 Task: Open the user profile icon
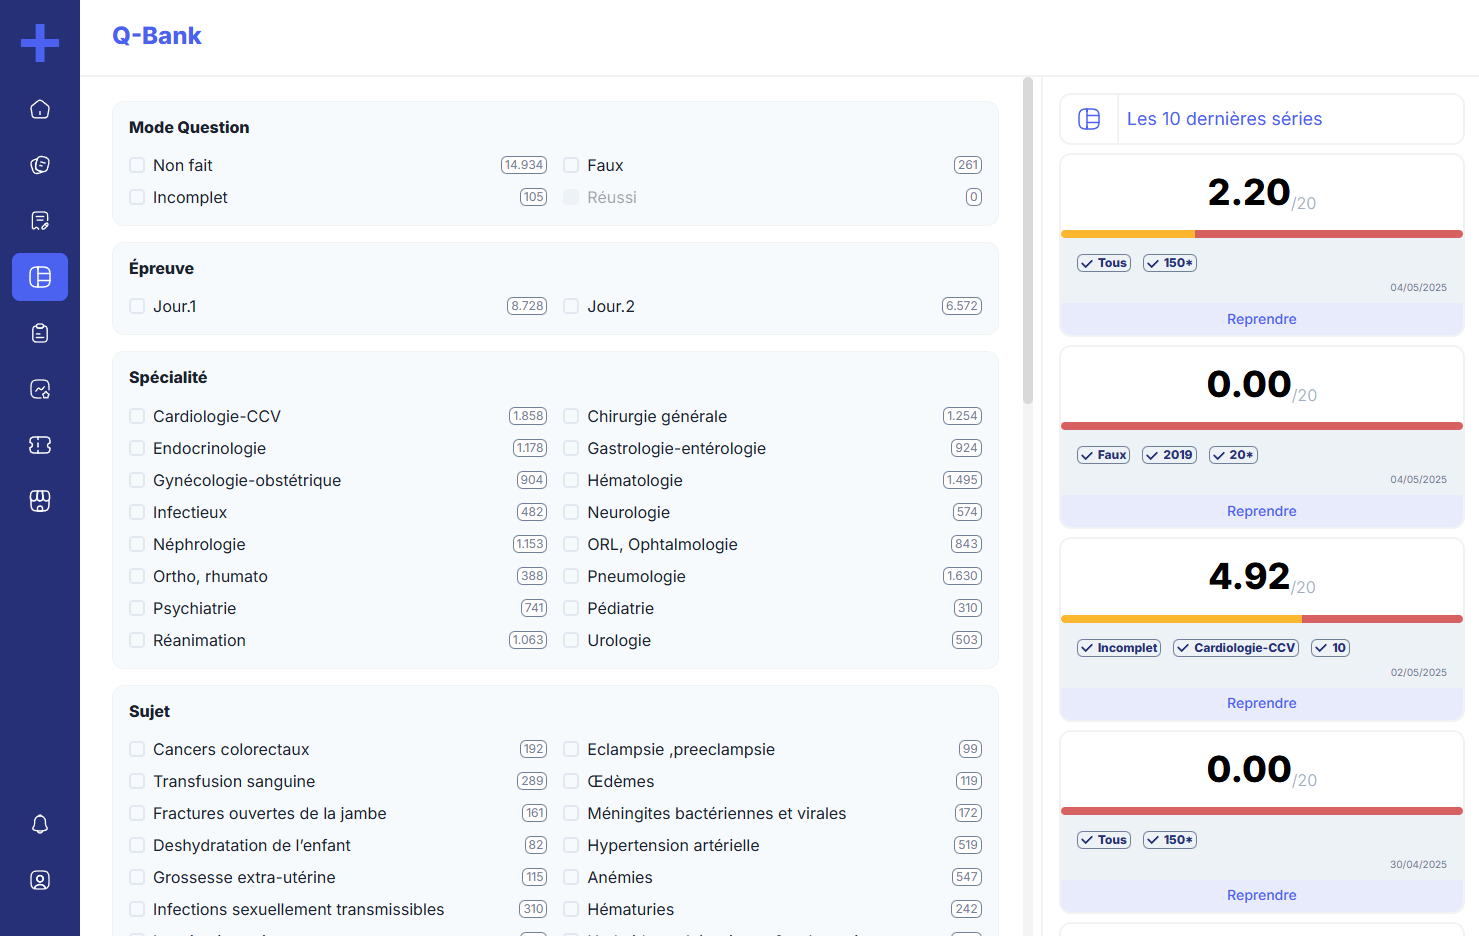40,880
